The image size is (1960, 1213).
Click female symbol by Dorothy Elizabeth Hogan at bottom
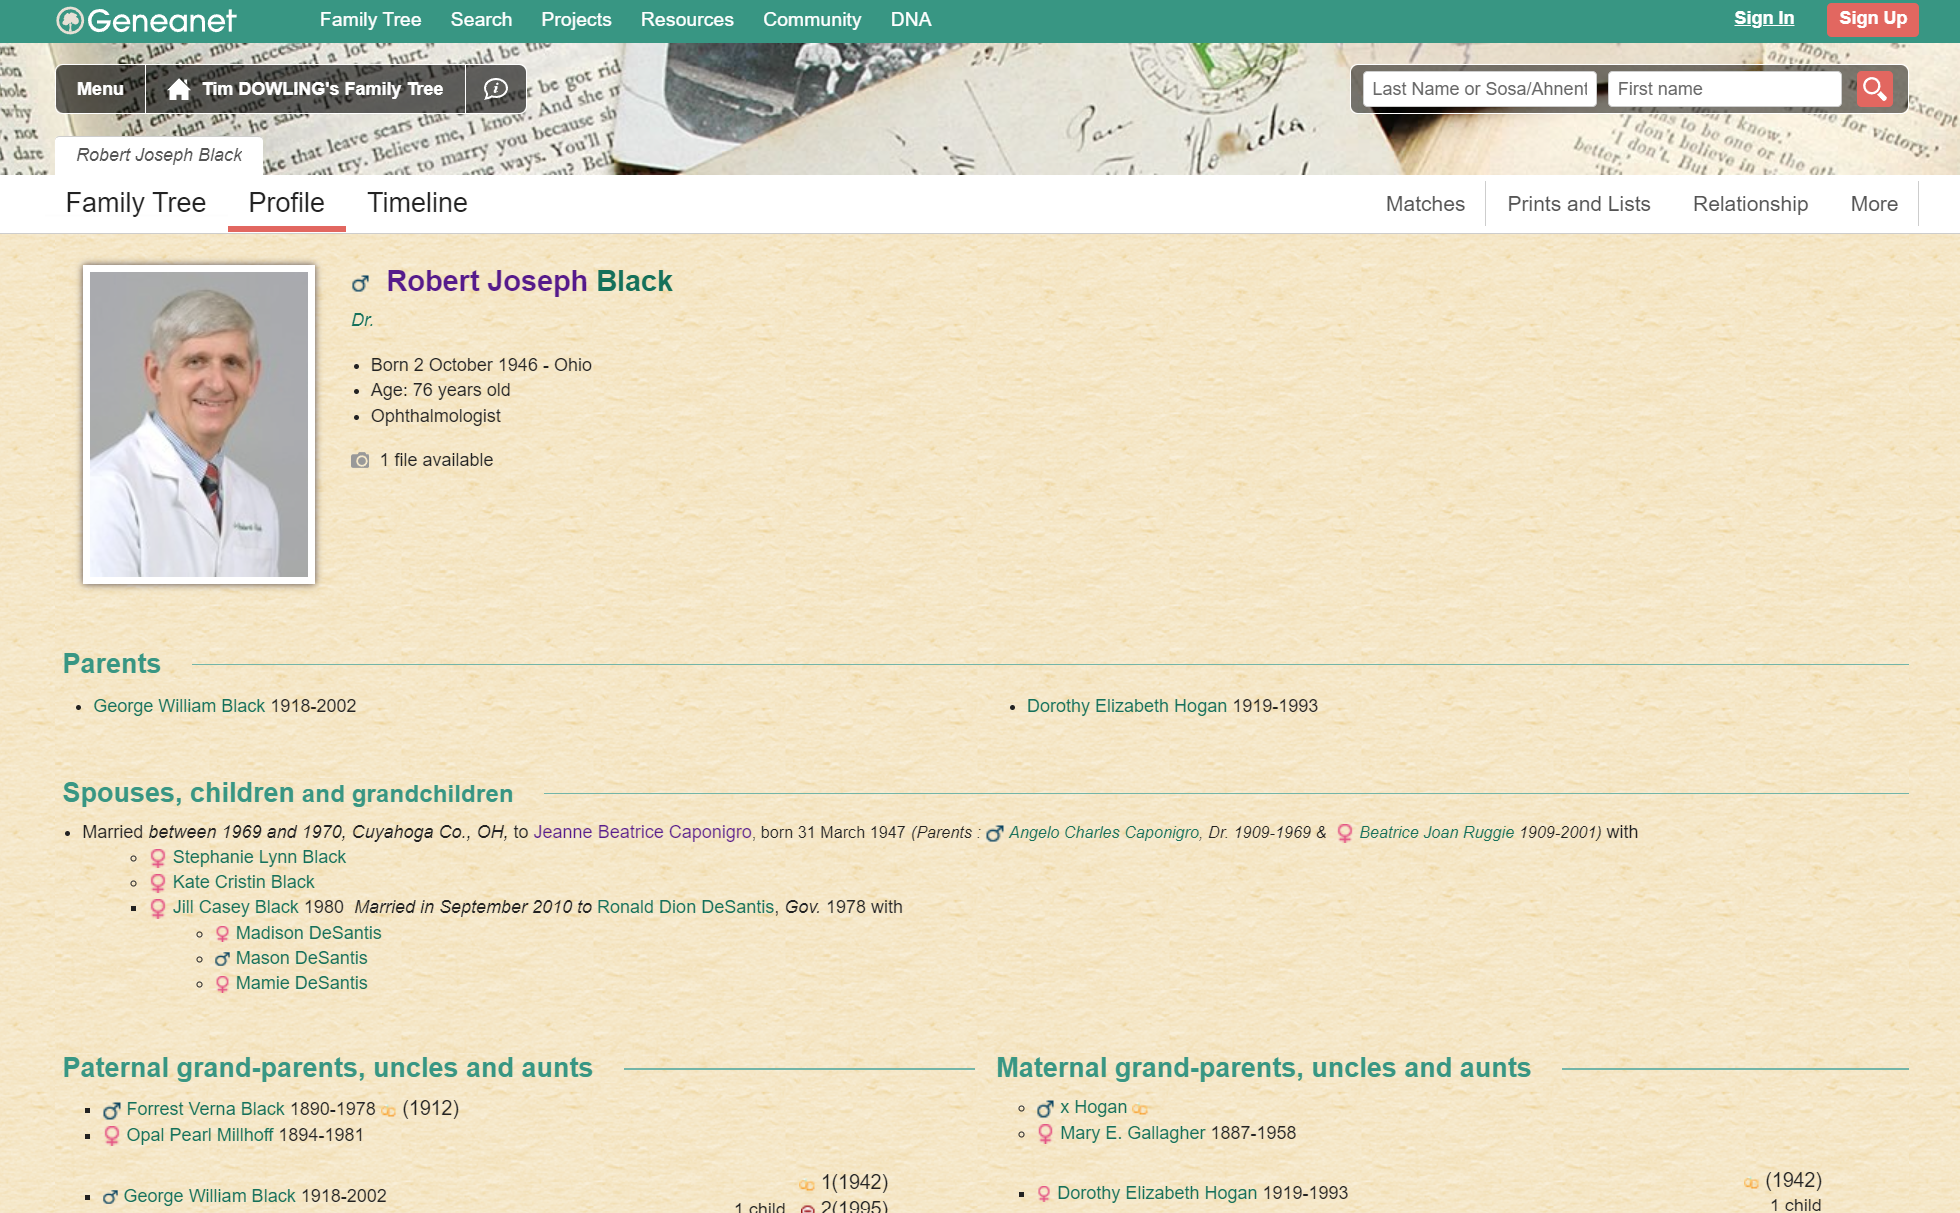point(1044,1194)
